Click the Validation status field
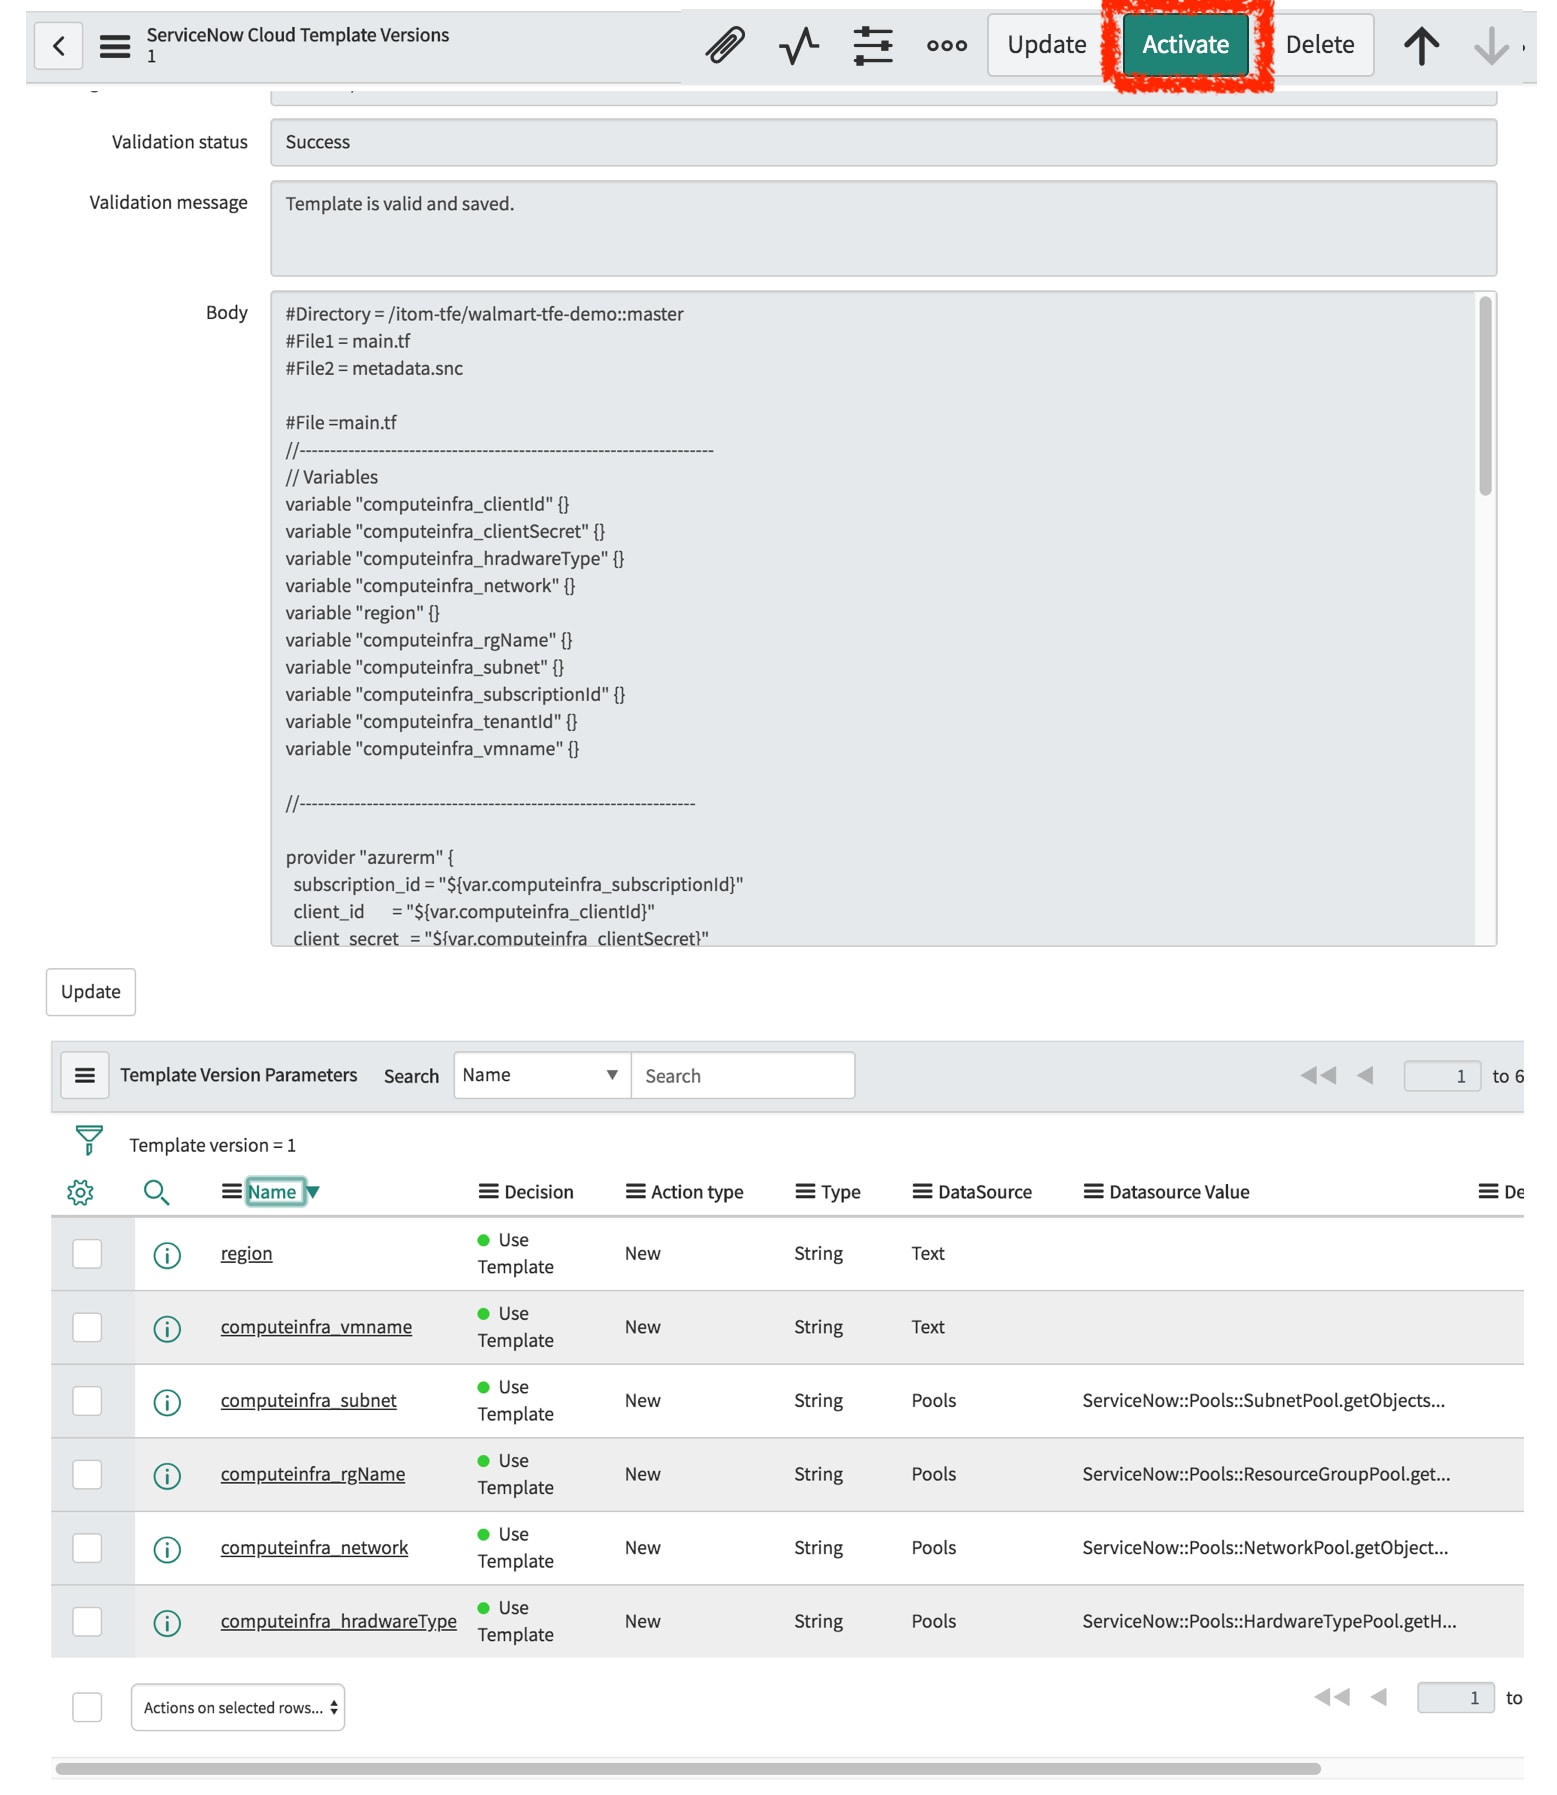This screenshot has height=1795, width=1557. (x=883, y=142)
